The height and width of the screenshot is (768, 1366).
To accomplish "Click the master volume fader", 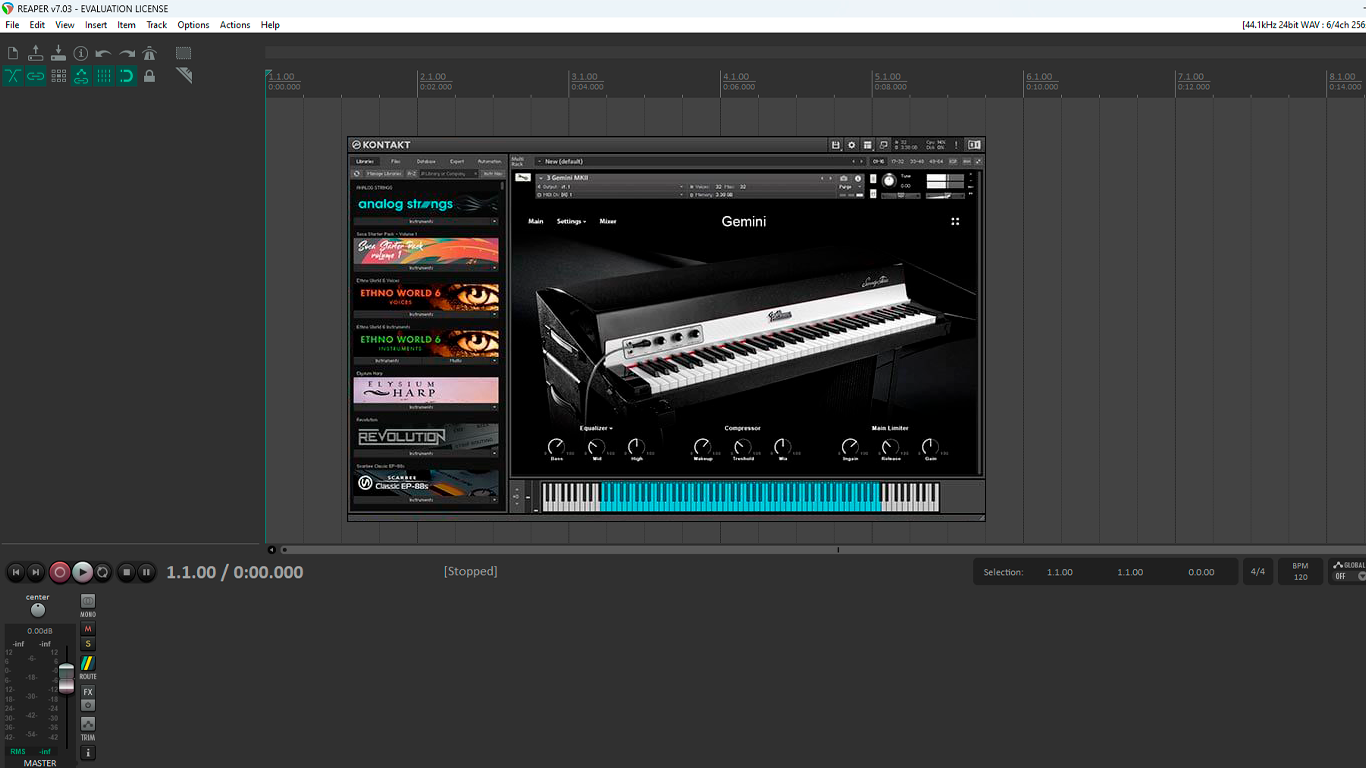I will pos(66,678).
